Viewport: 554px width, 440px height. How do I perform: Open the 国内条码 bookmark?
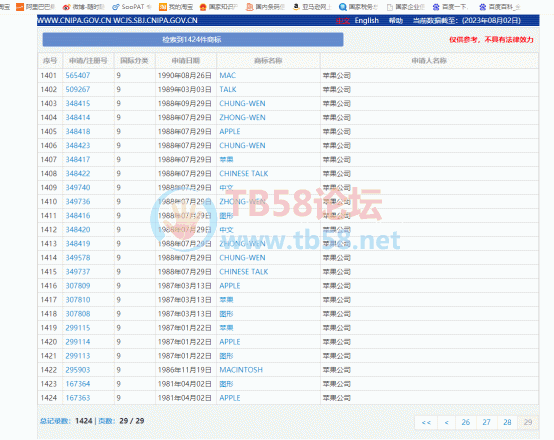[x=265, y=7]
